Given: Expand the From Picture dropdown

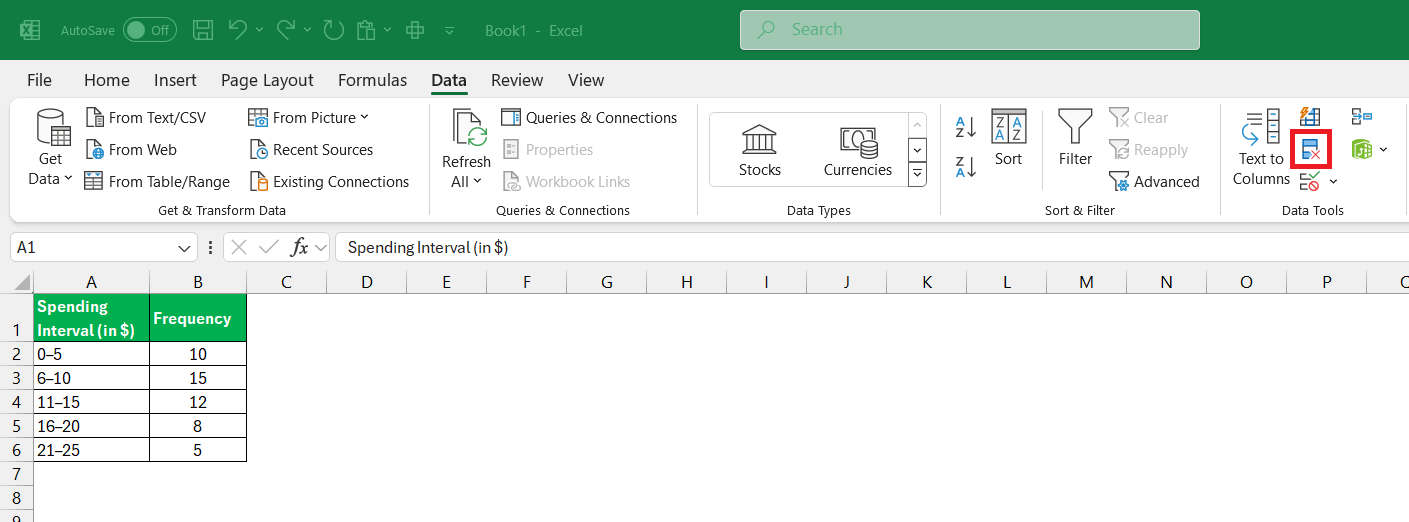Looking at the screenshot, I should tap(364, 117).
